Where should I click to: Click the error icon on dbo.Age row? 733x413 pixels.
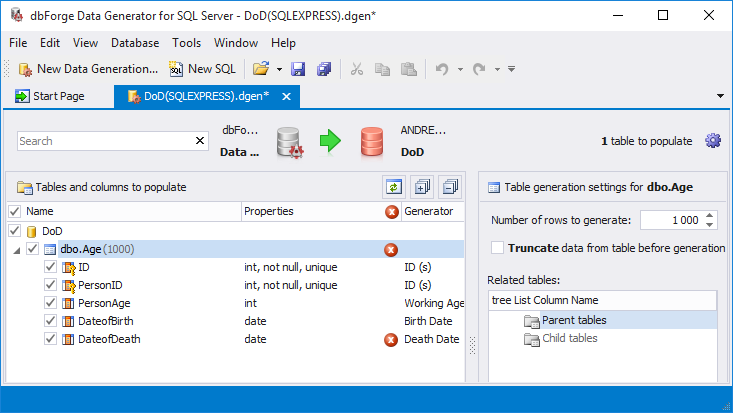point(391,250)
